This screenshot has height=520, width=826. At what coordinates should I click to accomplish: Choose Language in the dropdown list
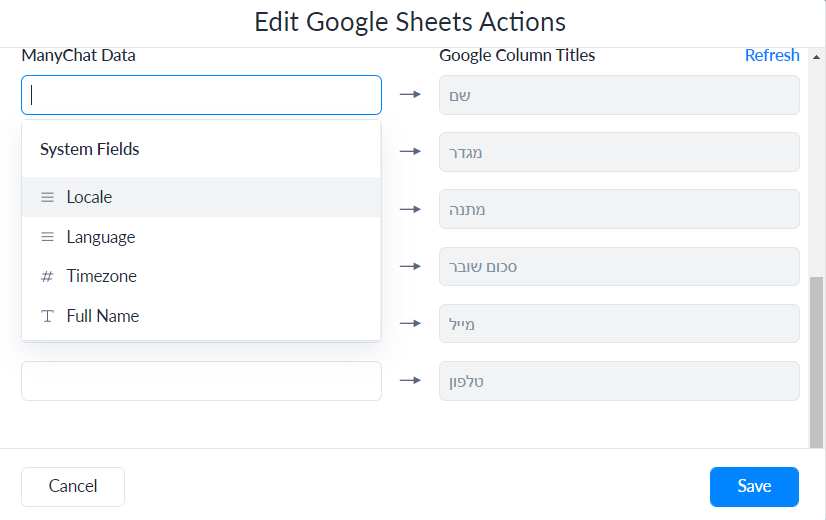click(101, 237)
